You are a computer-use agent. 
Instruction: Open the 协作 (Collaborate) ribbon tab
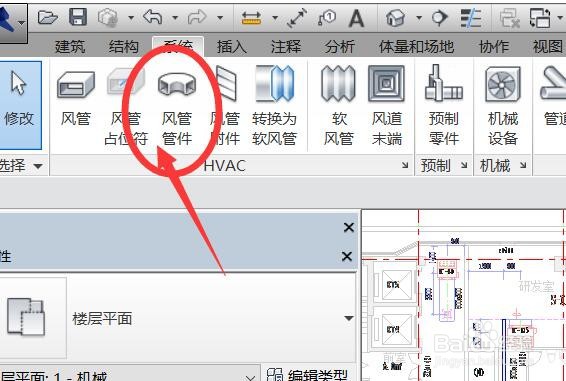494,47
